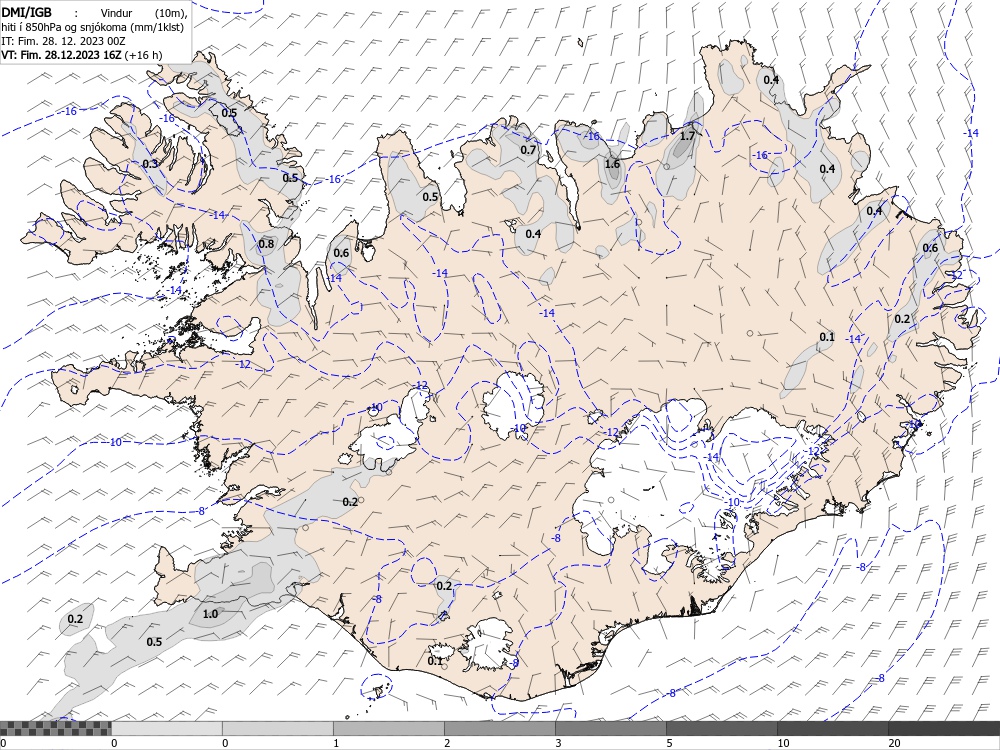Click the legend scale label '10'
Image resolution: width=1000 pixels, height=750 pixels.
[783, 743]
